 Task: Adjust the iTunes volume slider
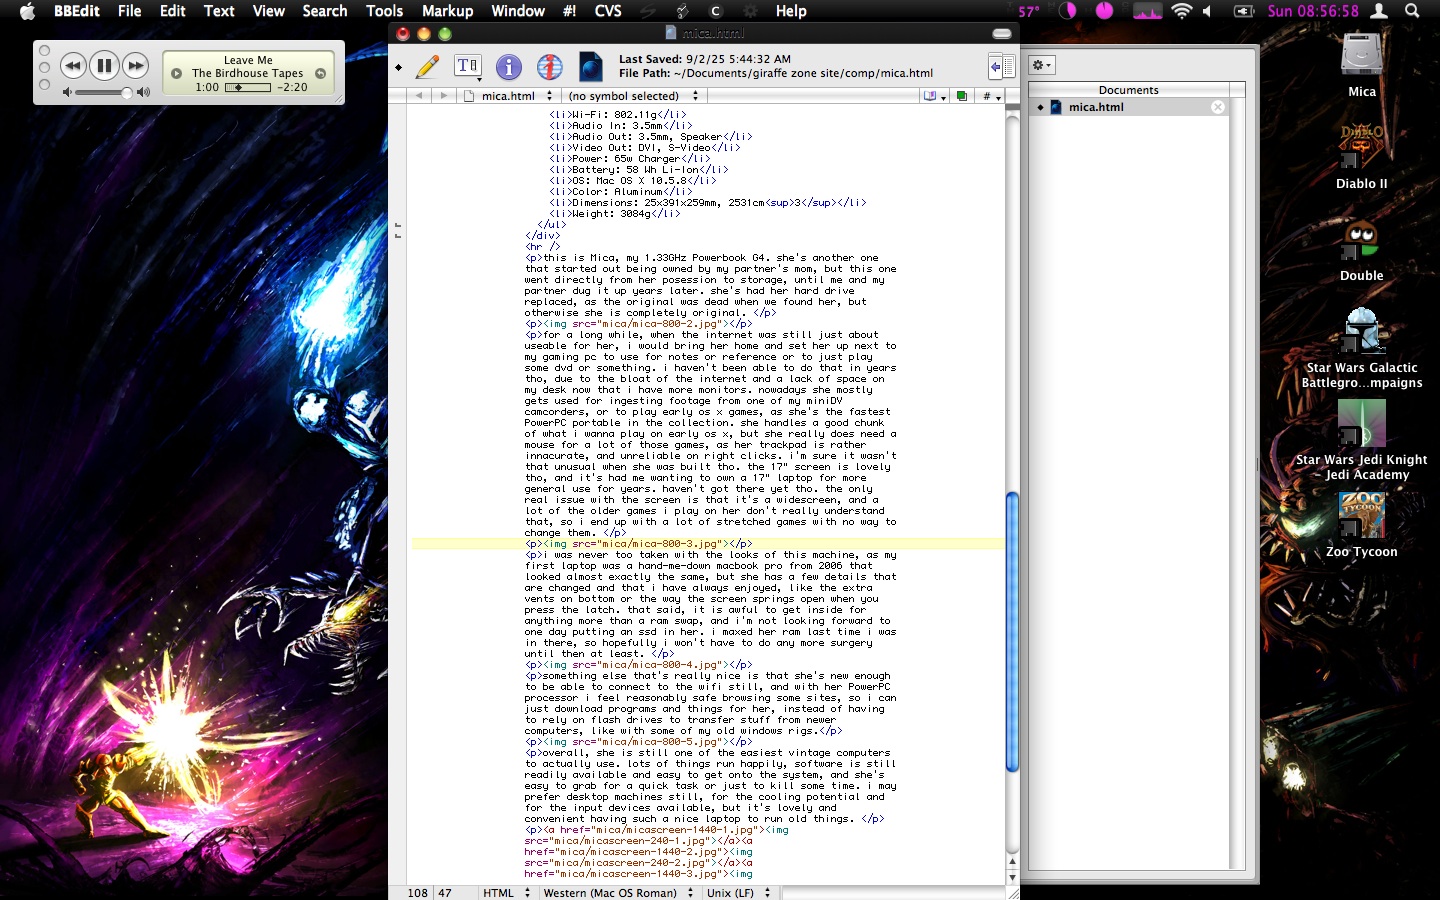[x=126, y=93]
